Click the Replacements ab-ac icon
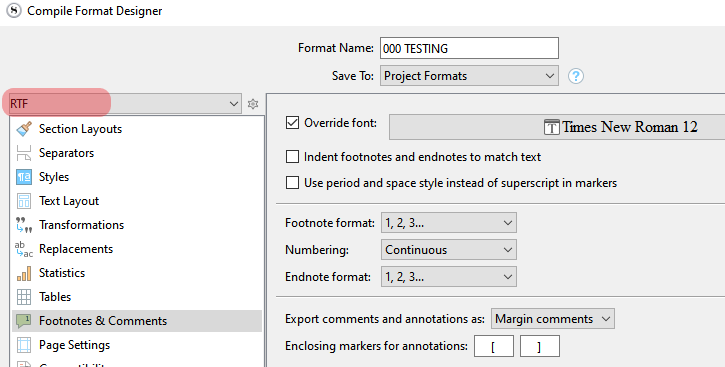Image resolution: width=725 pixels, height=367 pixels. [x=24, y=249]
